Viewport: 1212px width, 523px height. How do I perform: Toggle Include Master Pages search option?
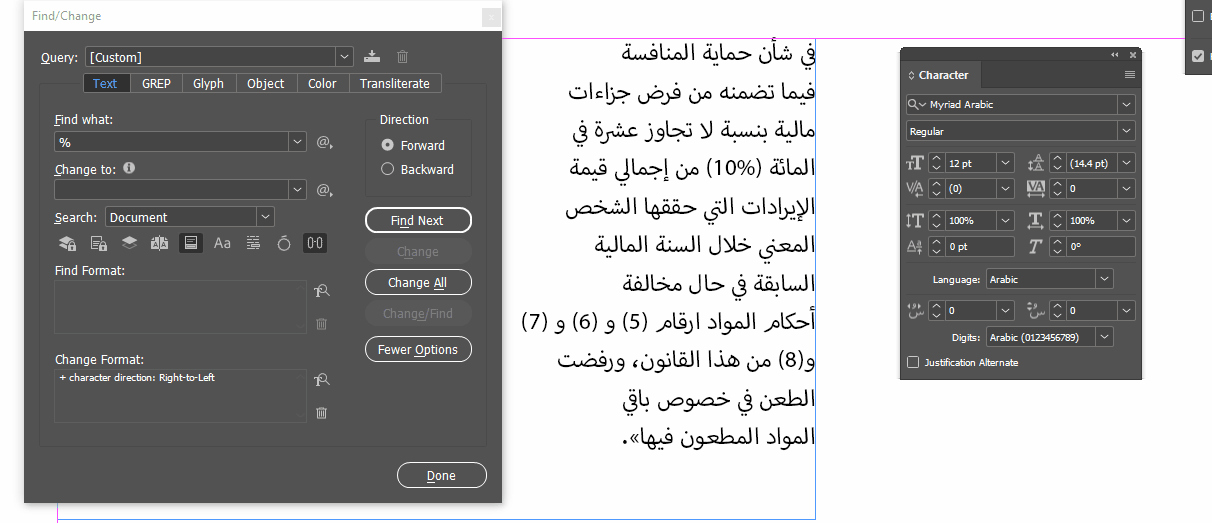pyautogui.click(x=160, y=243)
